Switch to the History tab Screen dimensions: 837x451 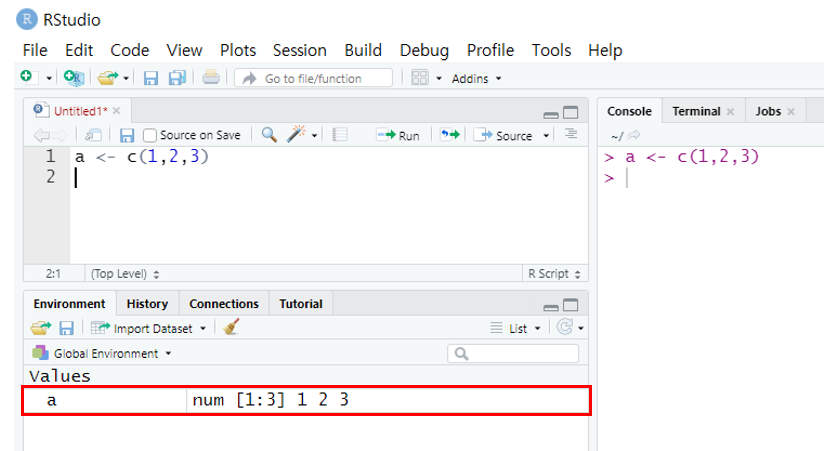pos(147,304)
